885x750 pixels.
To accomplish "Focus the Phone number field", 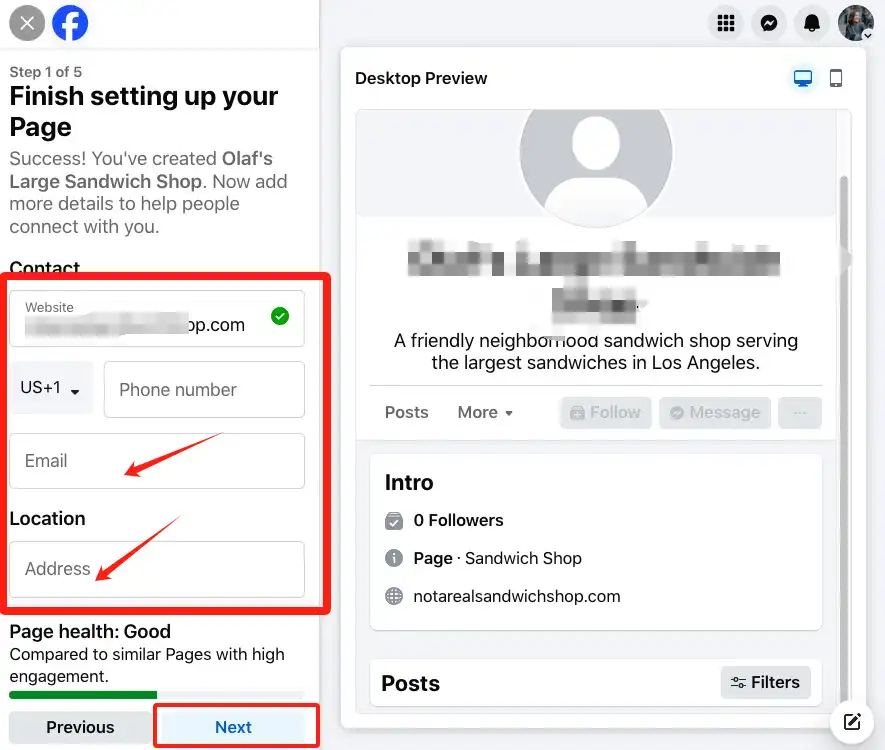I will [x=204, y=389].
